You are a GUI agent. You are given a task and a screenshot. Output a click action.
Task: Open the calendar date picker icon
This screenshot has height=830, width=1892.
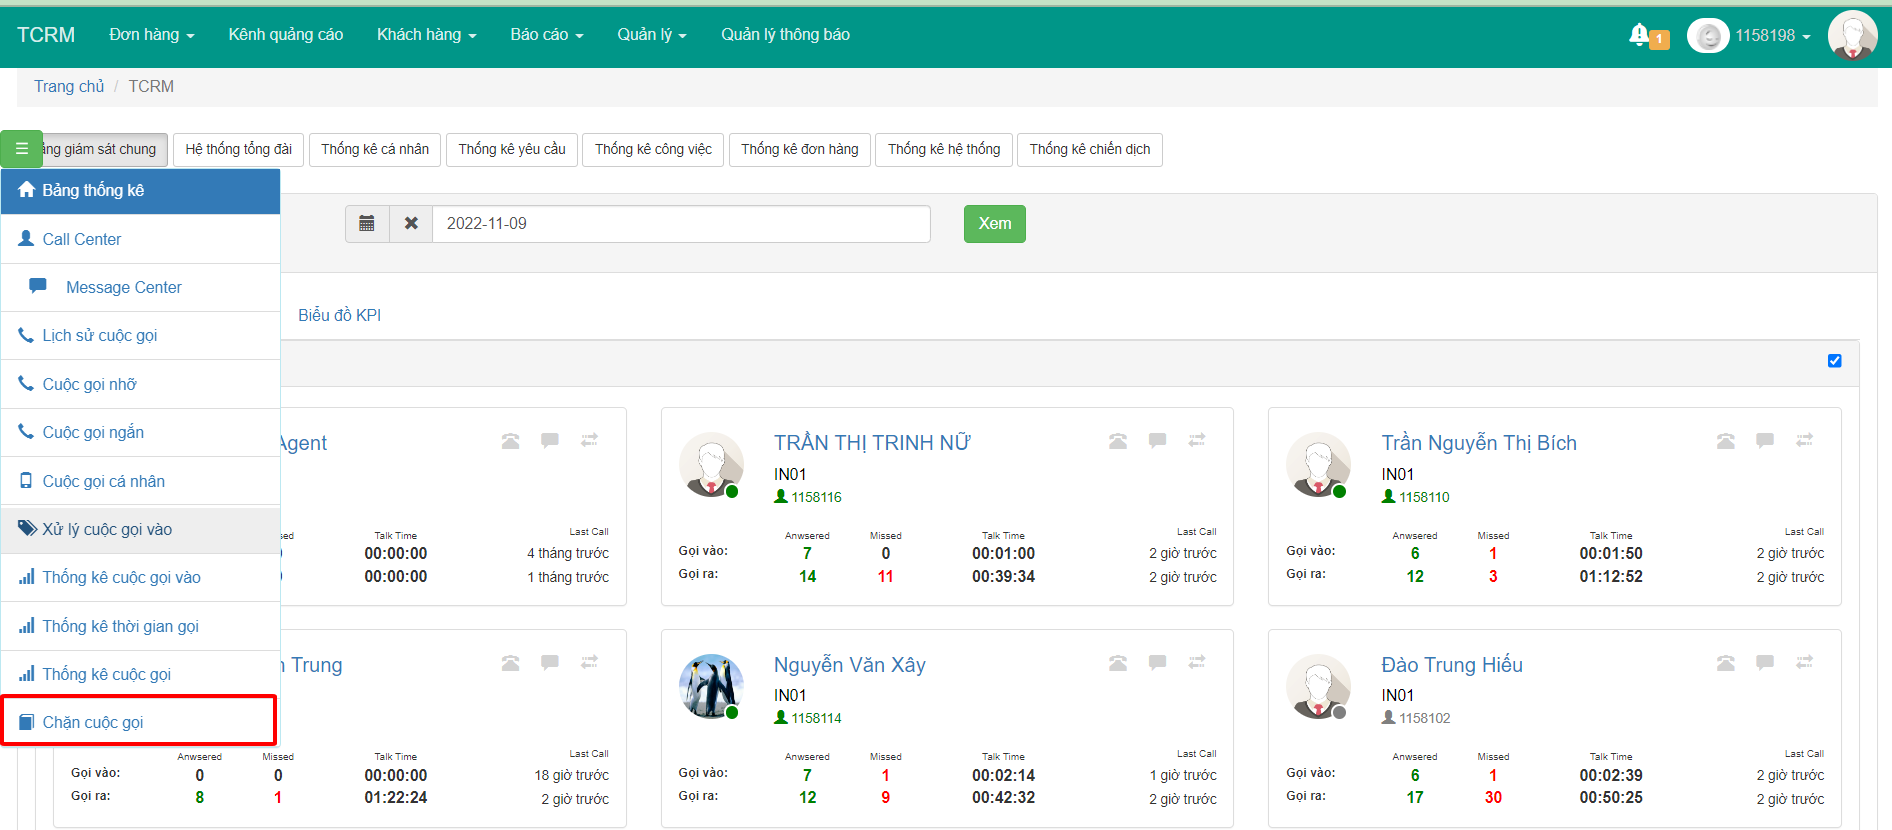pos(367,224)
